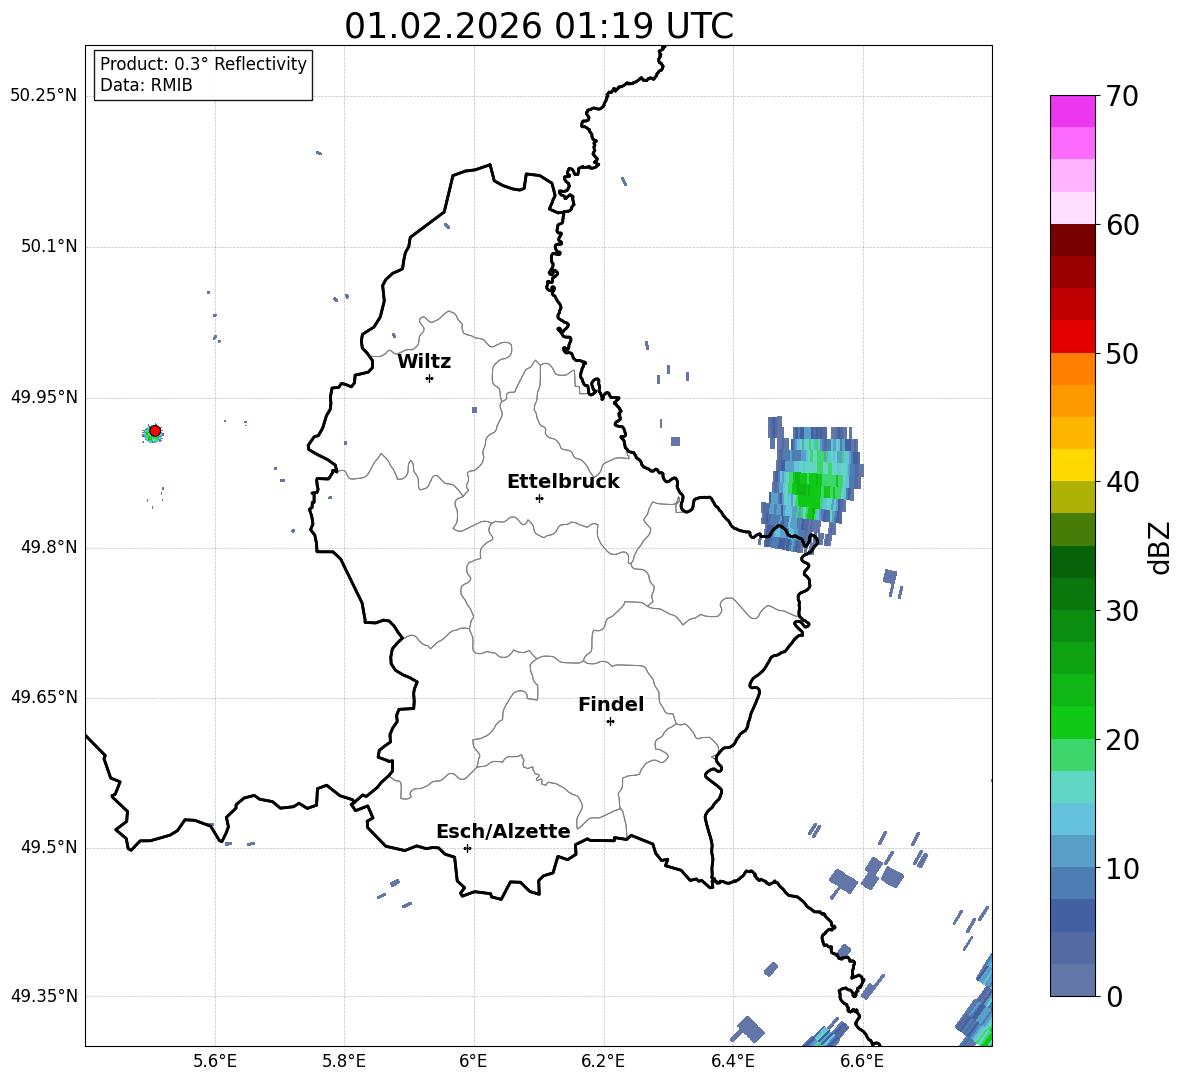Click the colorbar 60 dBZ tick label

click(1122, 225)
